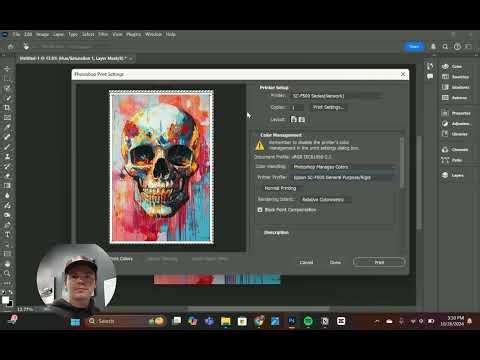
Task: Click the Color Management section scrollbar
Action: [402, 162]
